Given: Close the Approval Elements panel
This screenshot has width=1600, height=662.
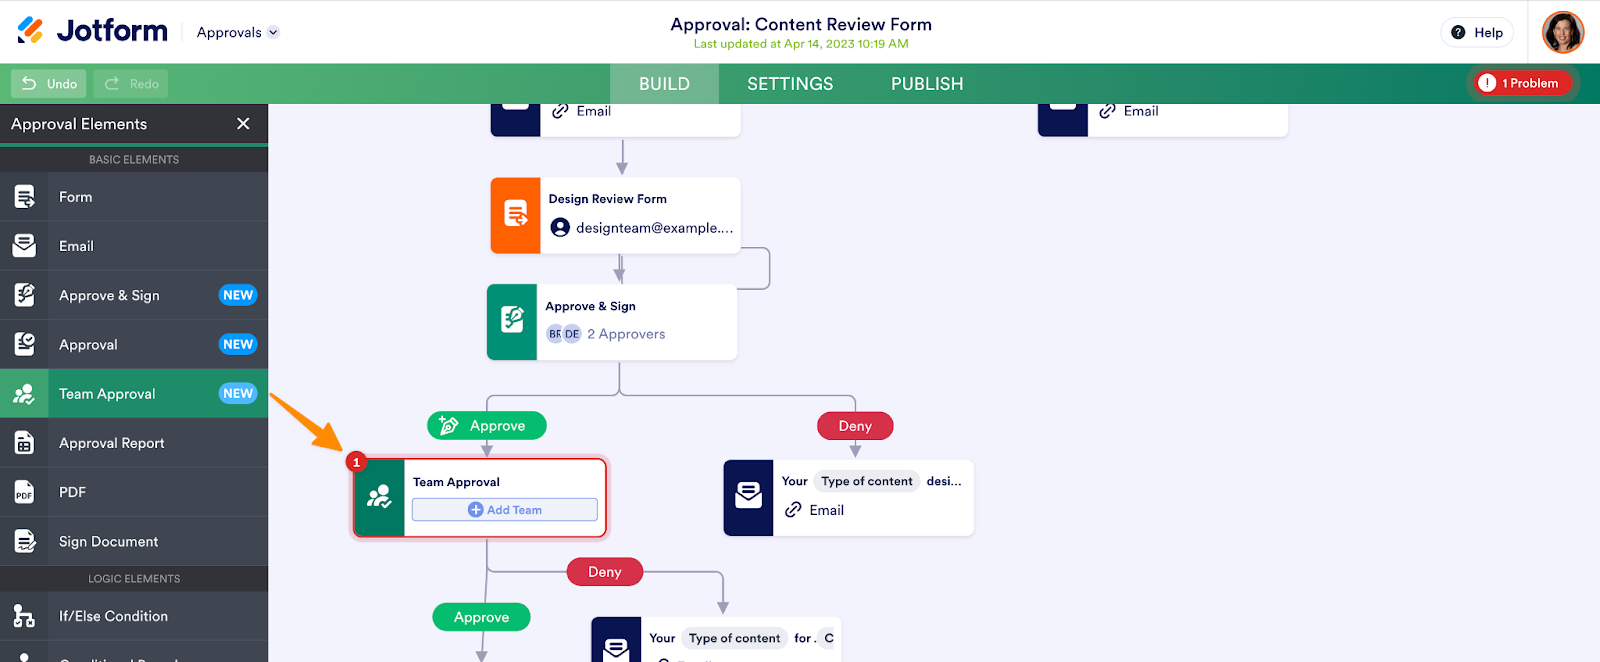Looking at the screenshot, I should coord(243,124).
